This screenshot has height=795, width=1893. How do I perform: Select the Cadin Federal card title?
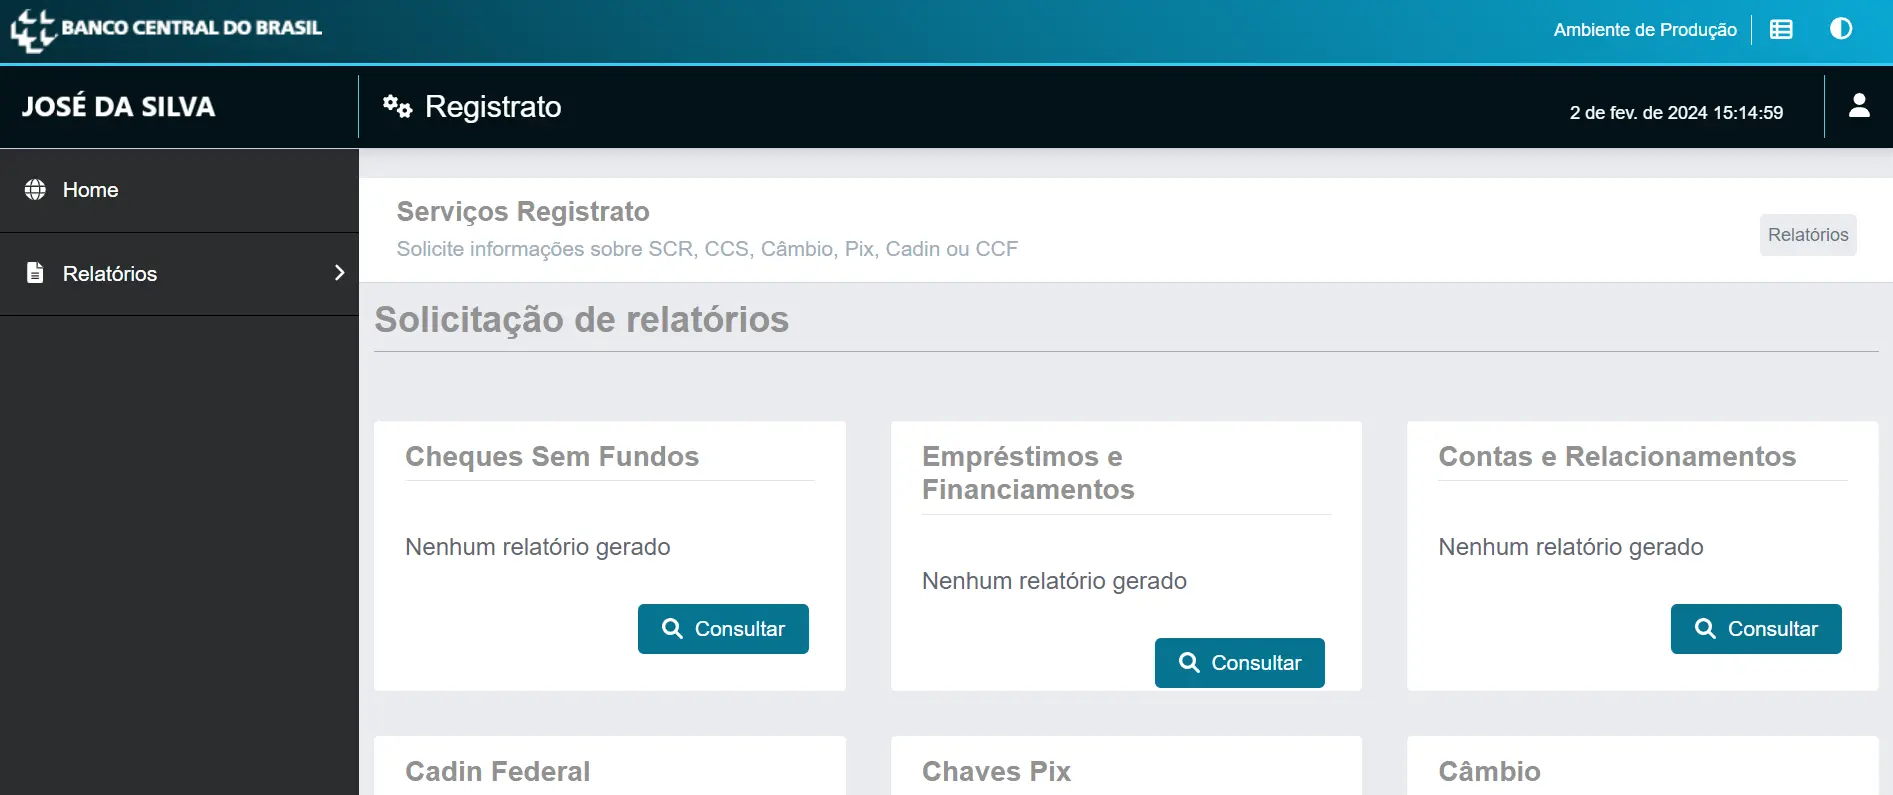coord(498,772)
